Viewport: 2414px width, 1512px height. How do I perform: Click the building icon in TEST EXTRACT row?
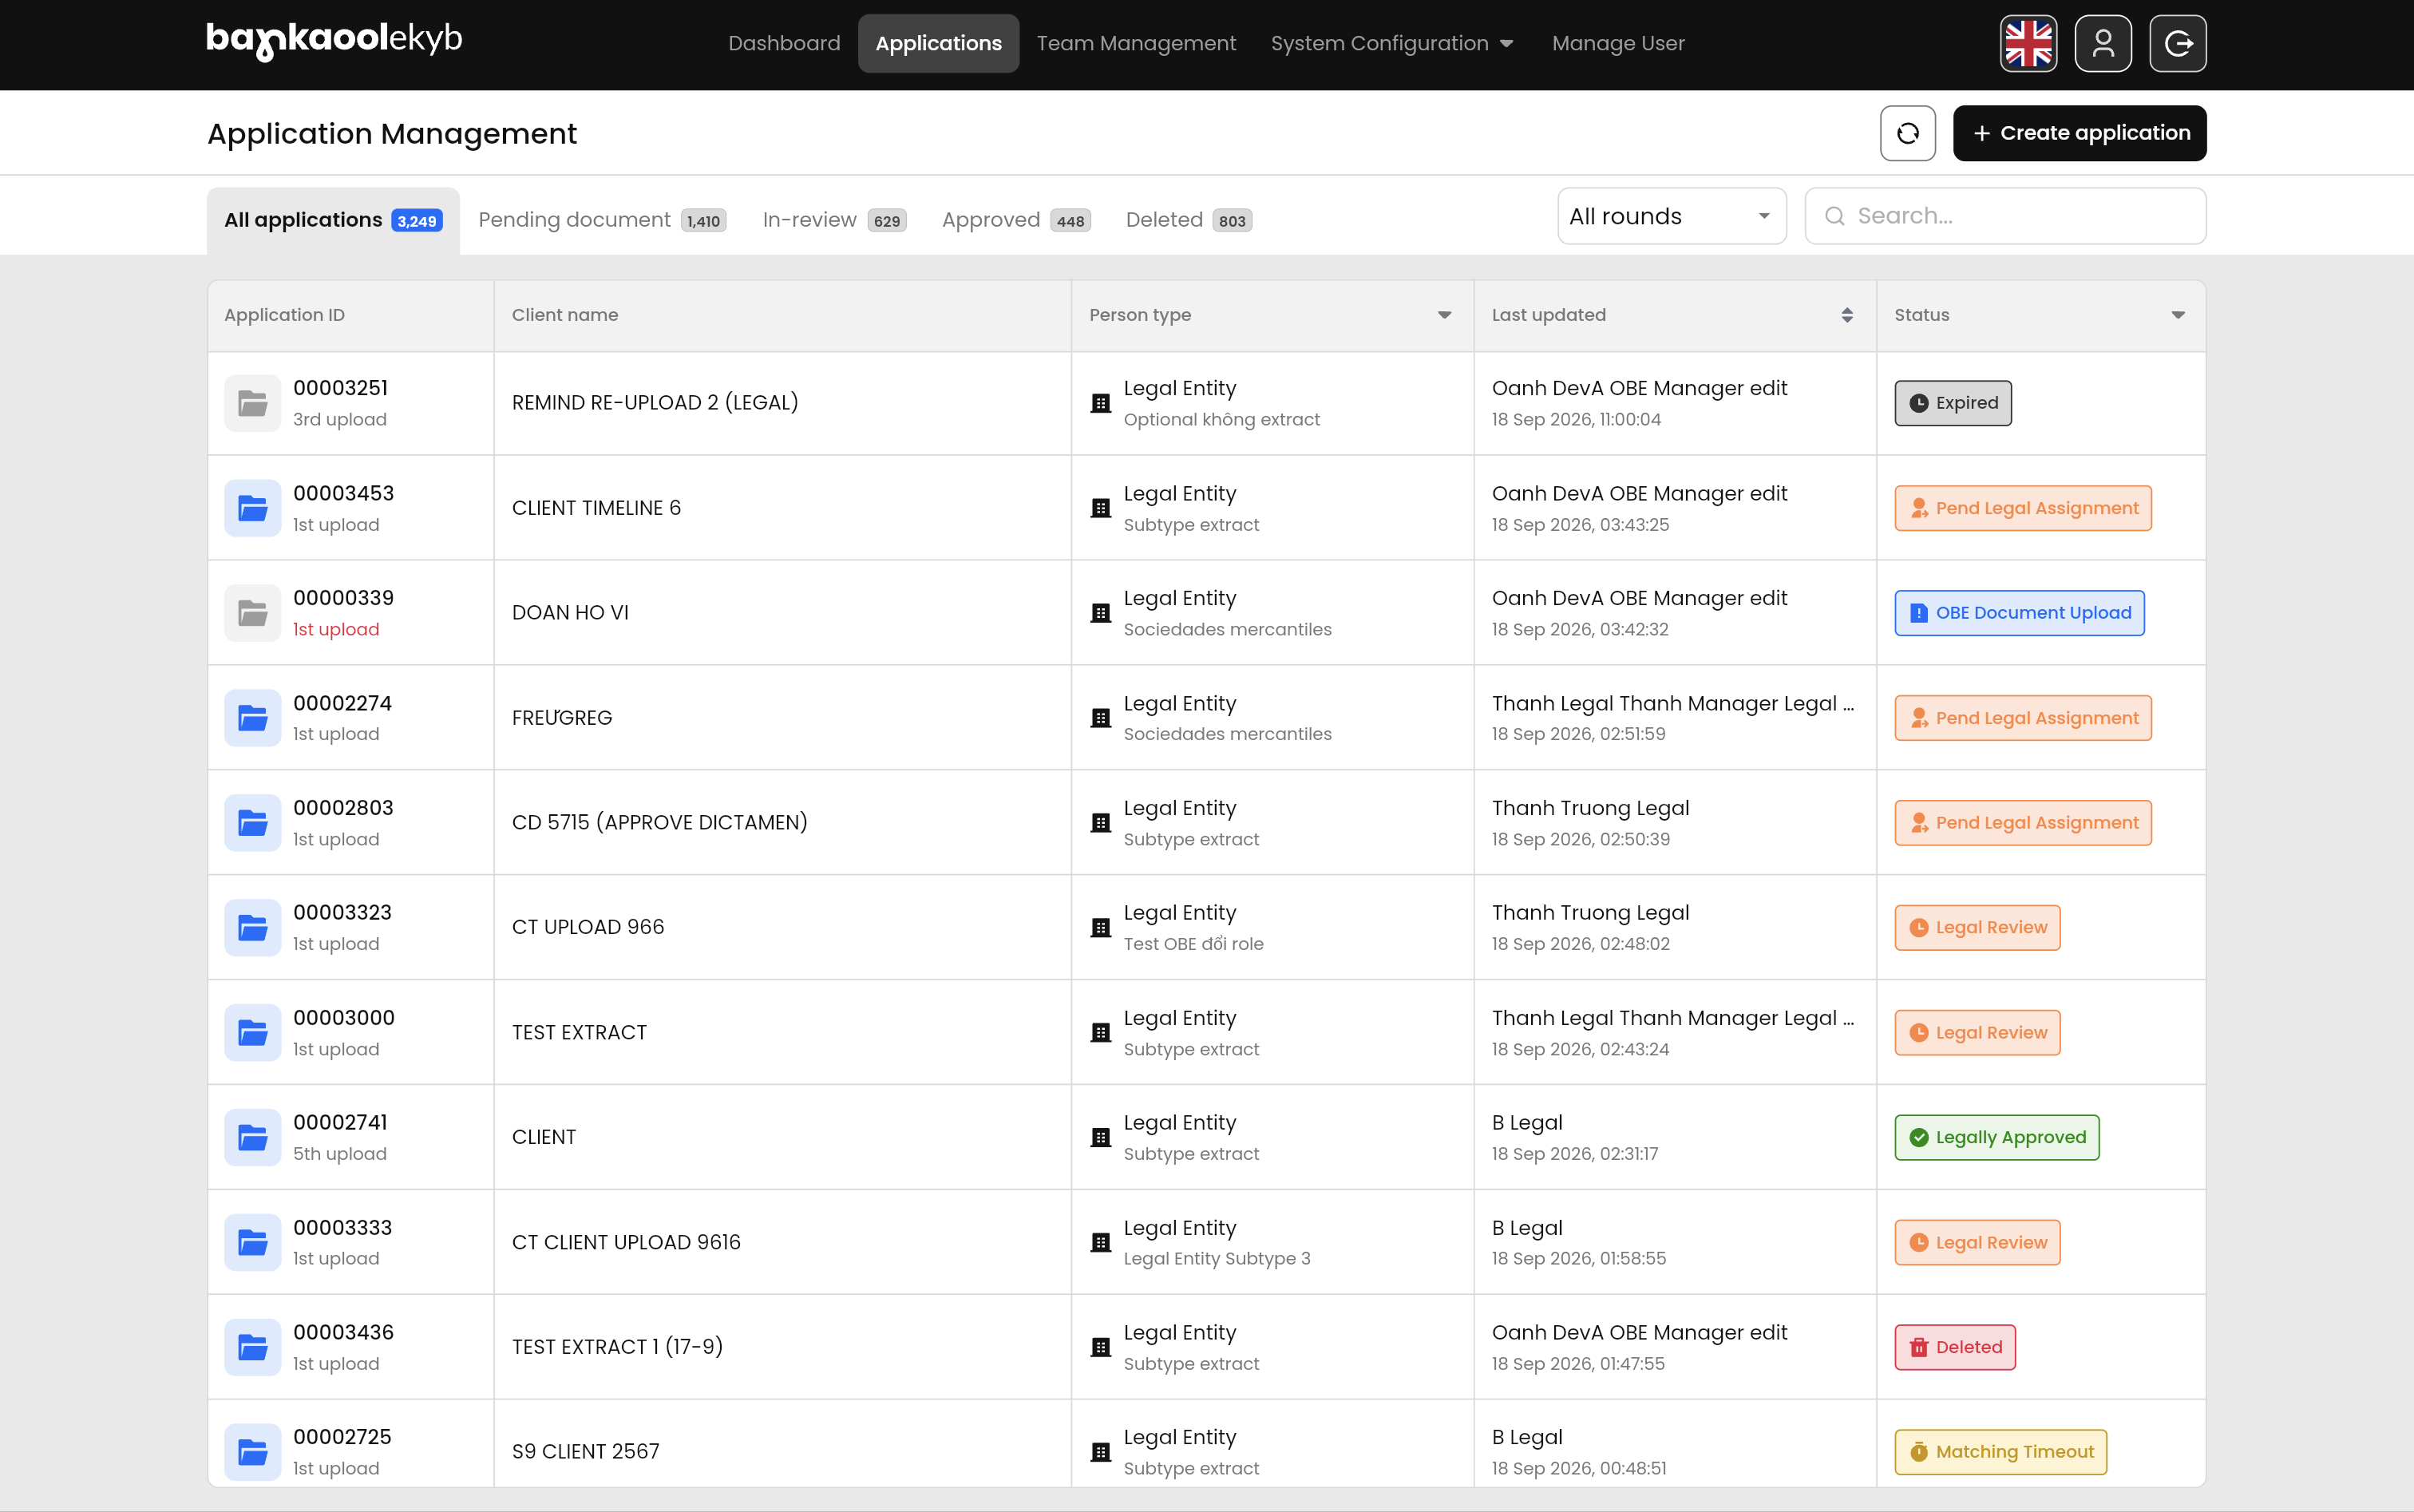tap(1101, 1033)
